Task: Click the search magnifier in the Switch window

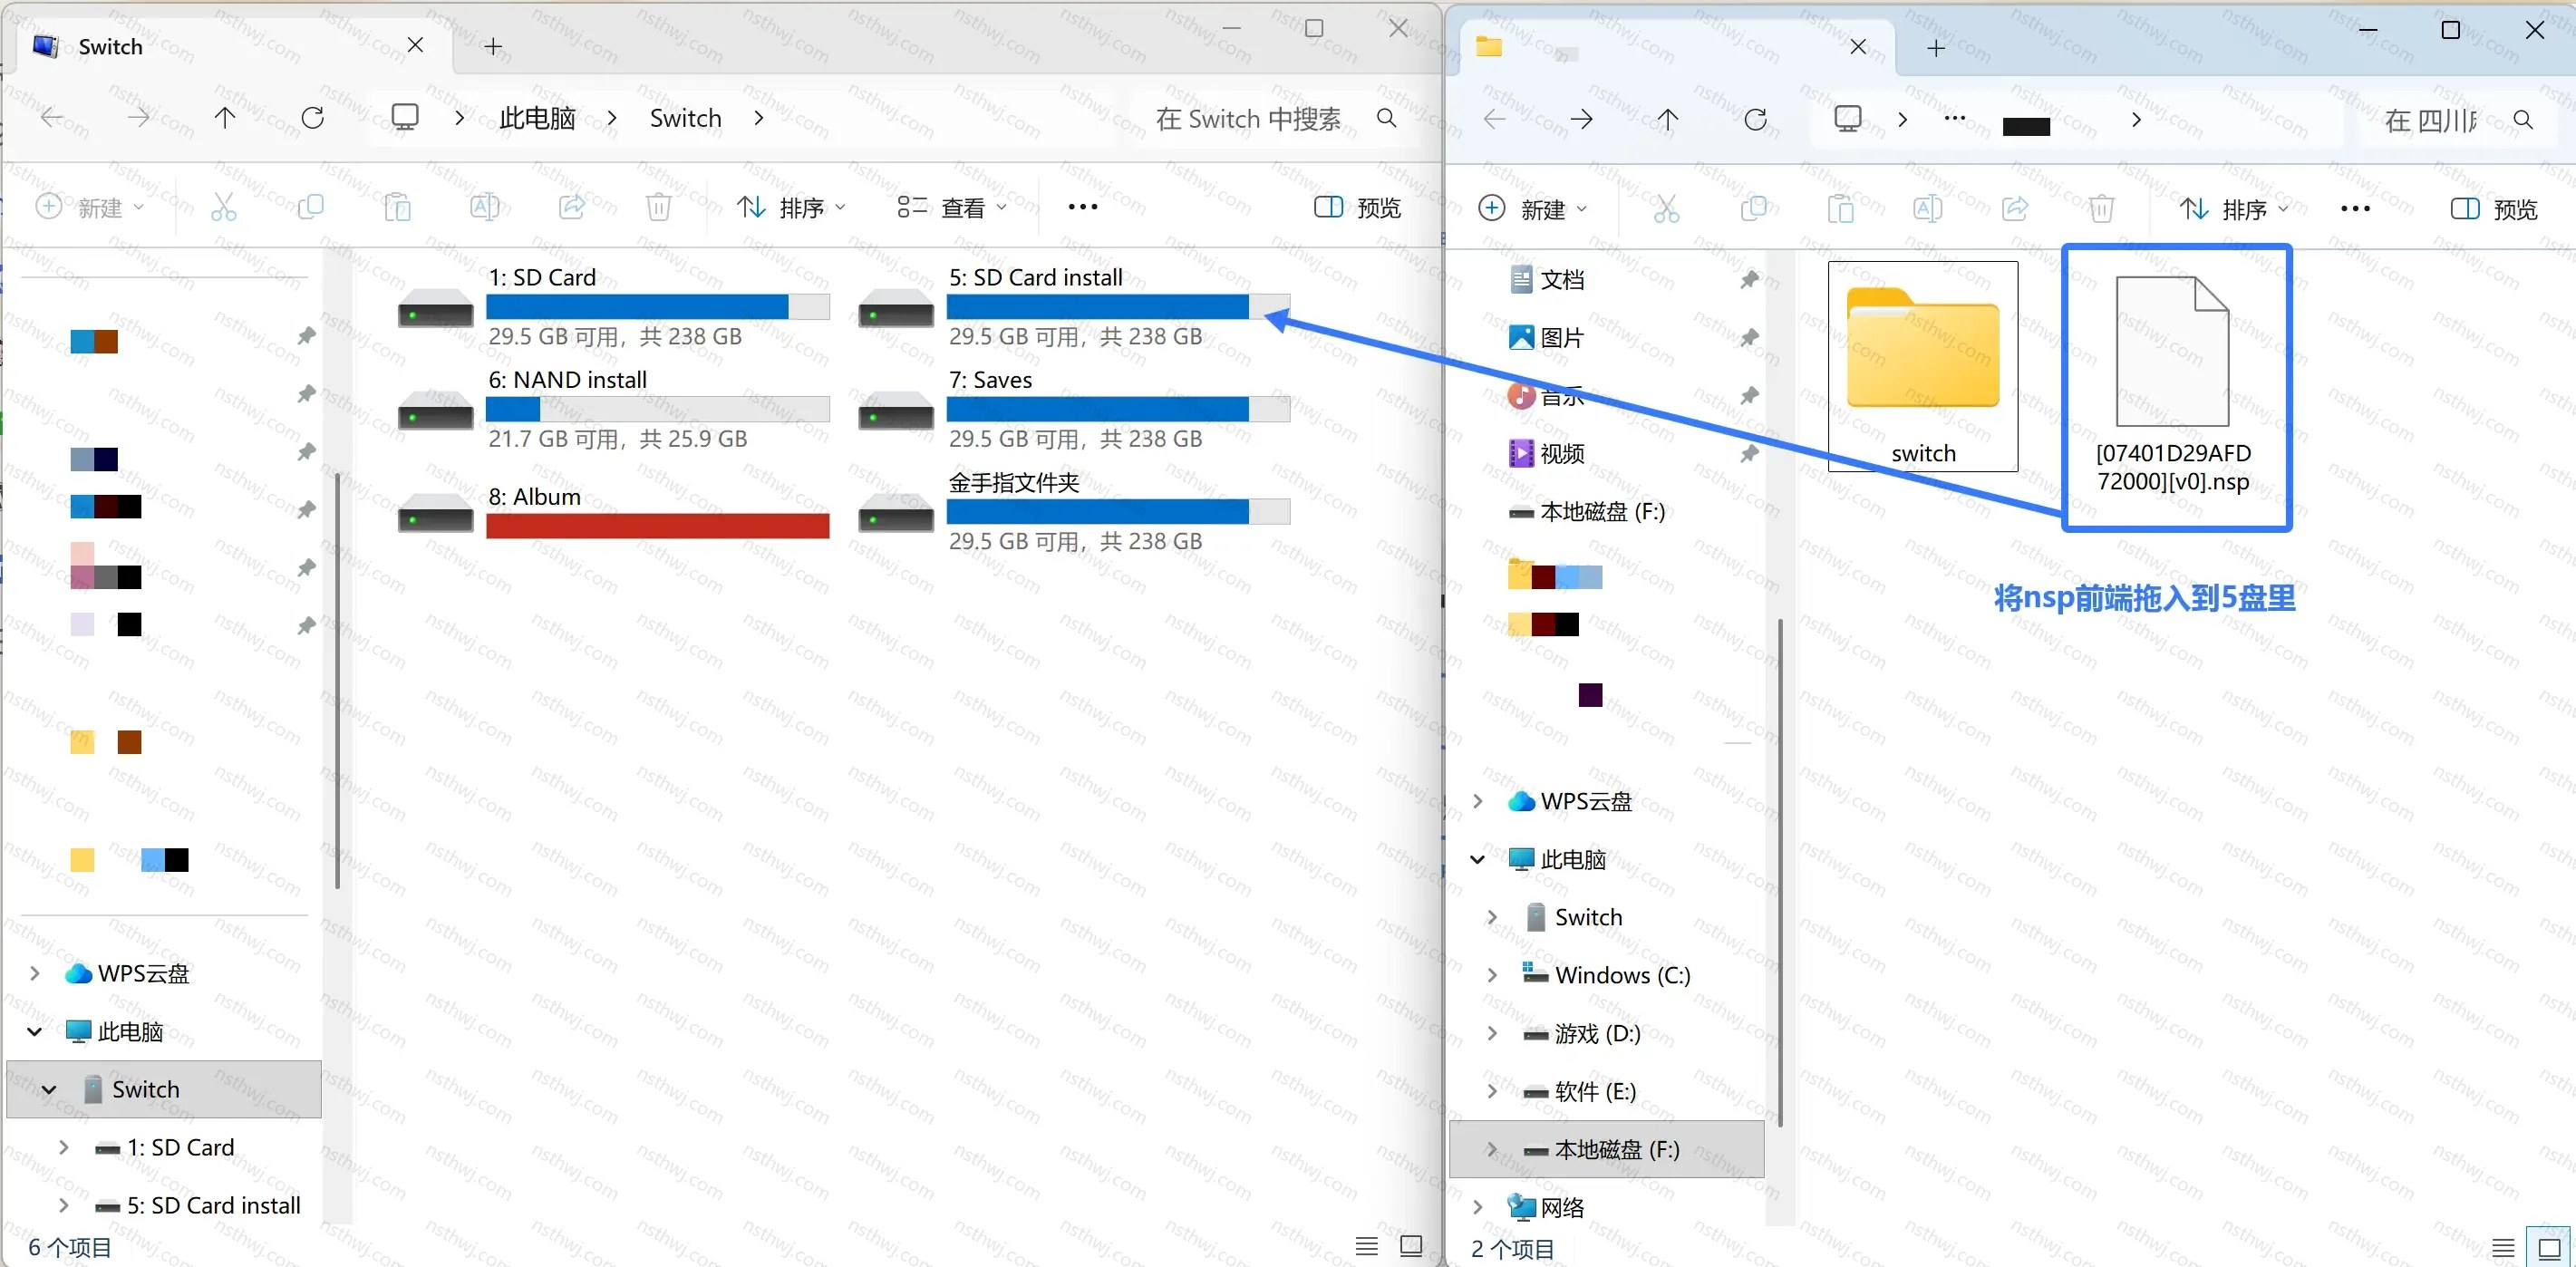Action: (1386, 118)
